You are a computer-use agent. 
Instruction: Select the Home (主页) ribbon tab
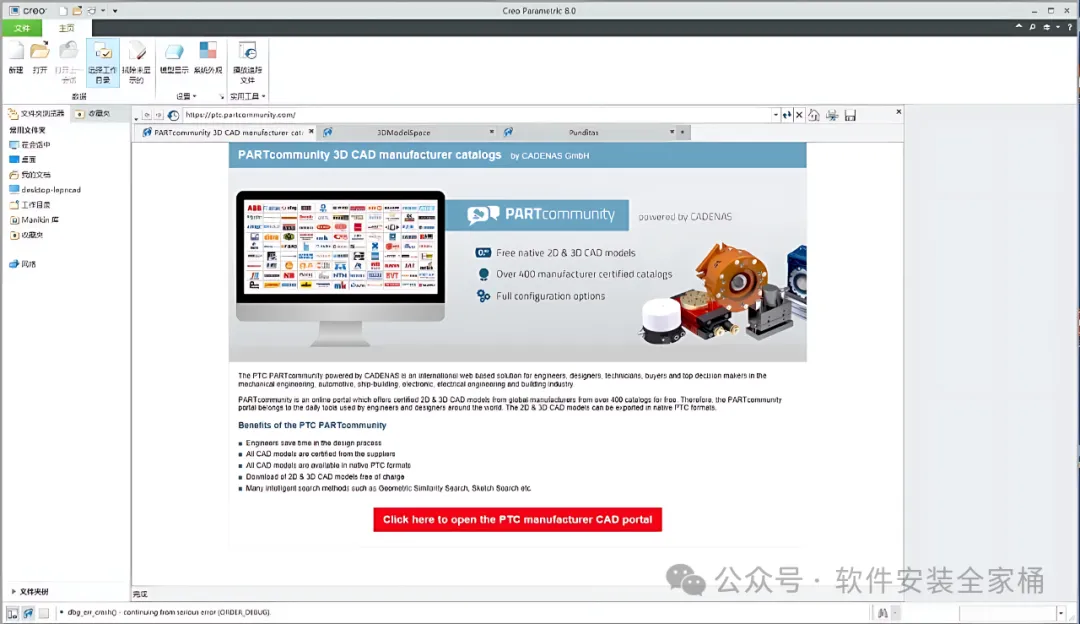[66, 28]
